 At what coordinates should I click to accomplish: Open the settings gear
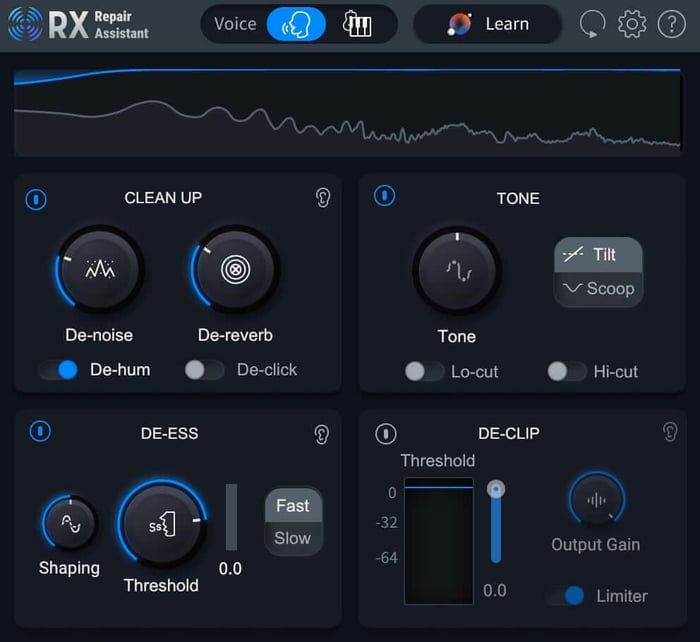click(x=632, y=24)
